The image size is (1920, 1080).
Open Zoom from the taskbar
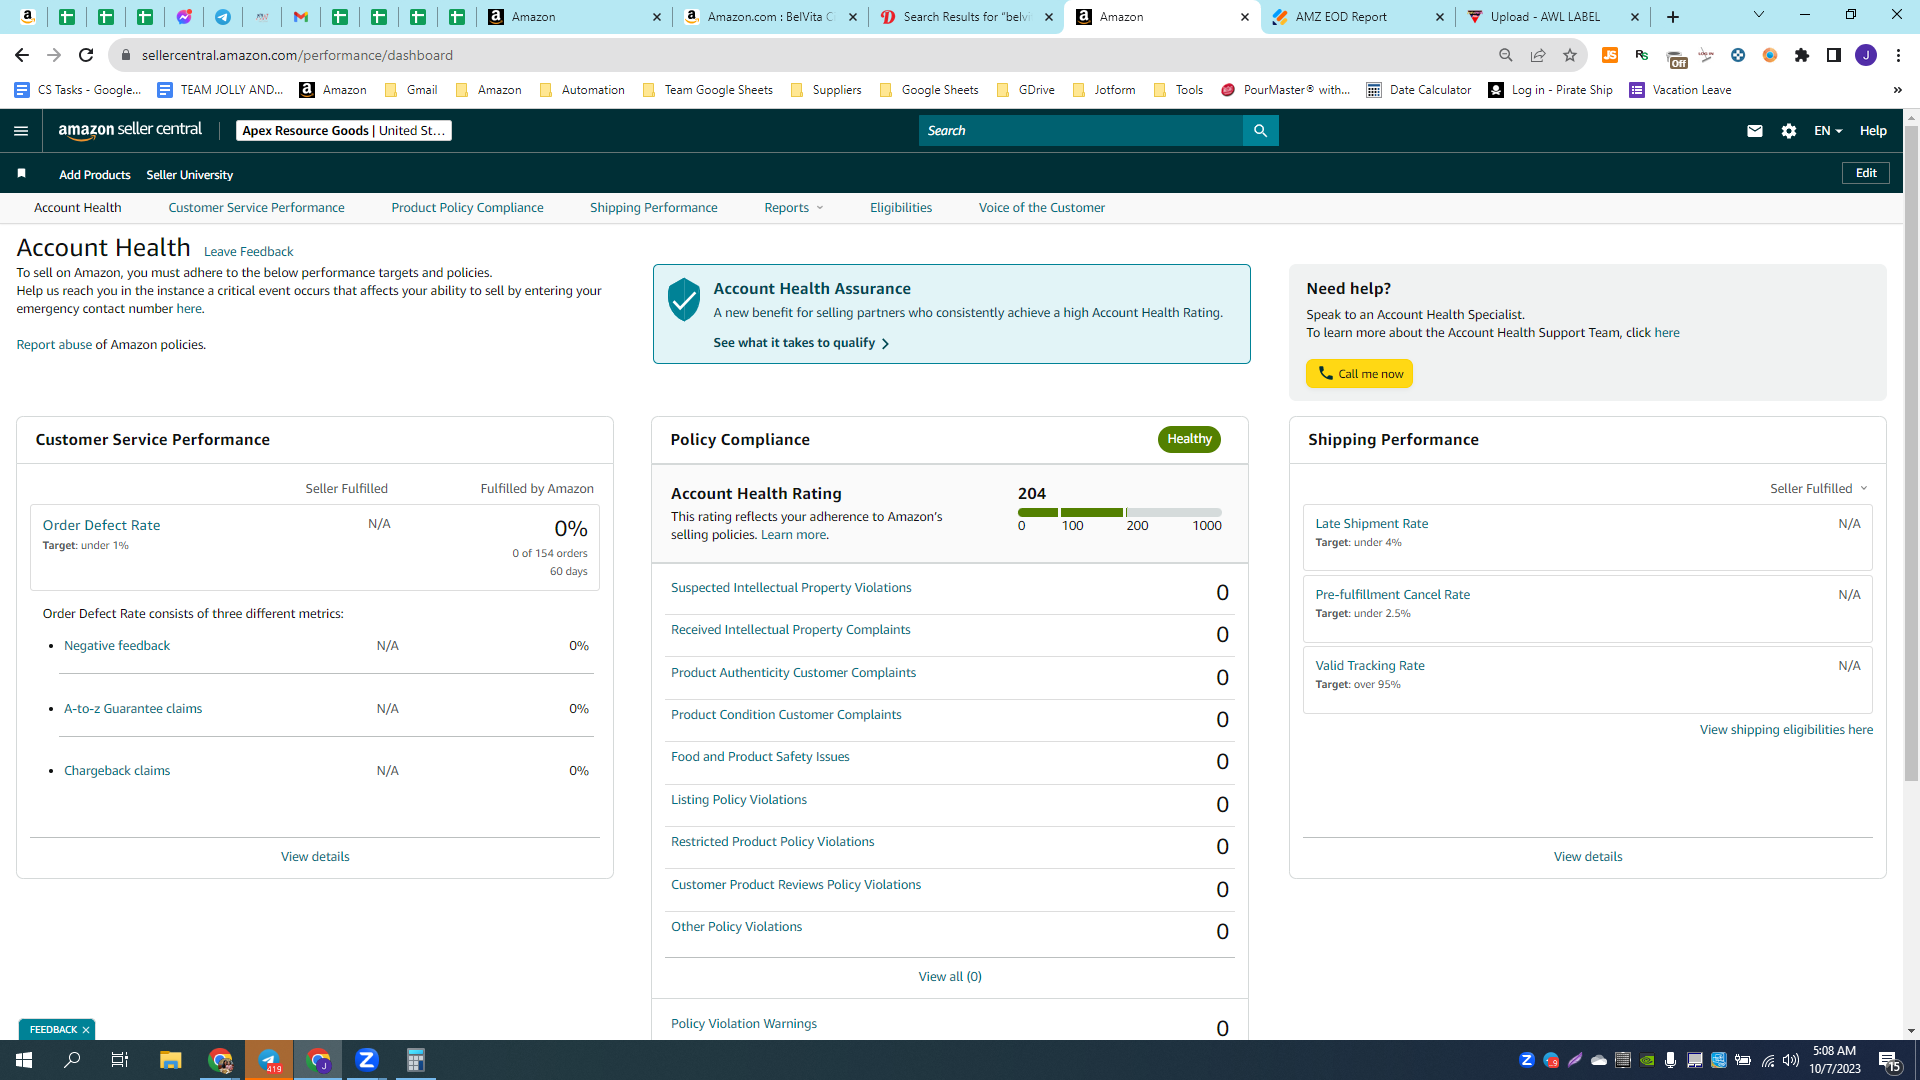coord(367,1060)
